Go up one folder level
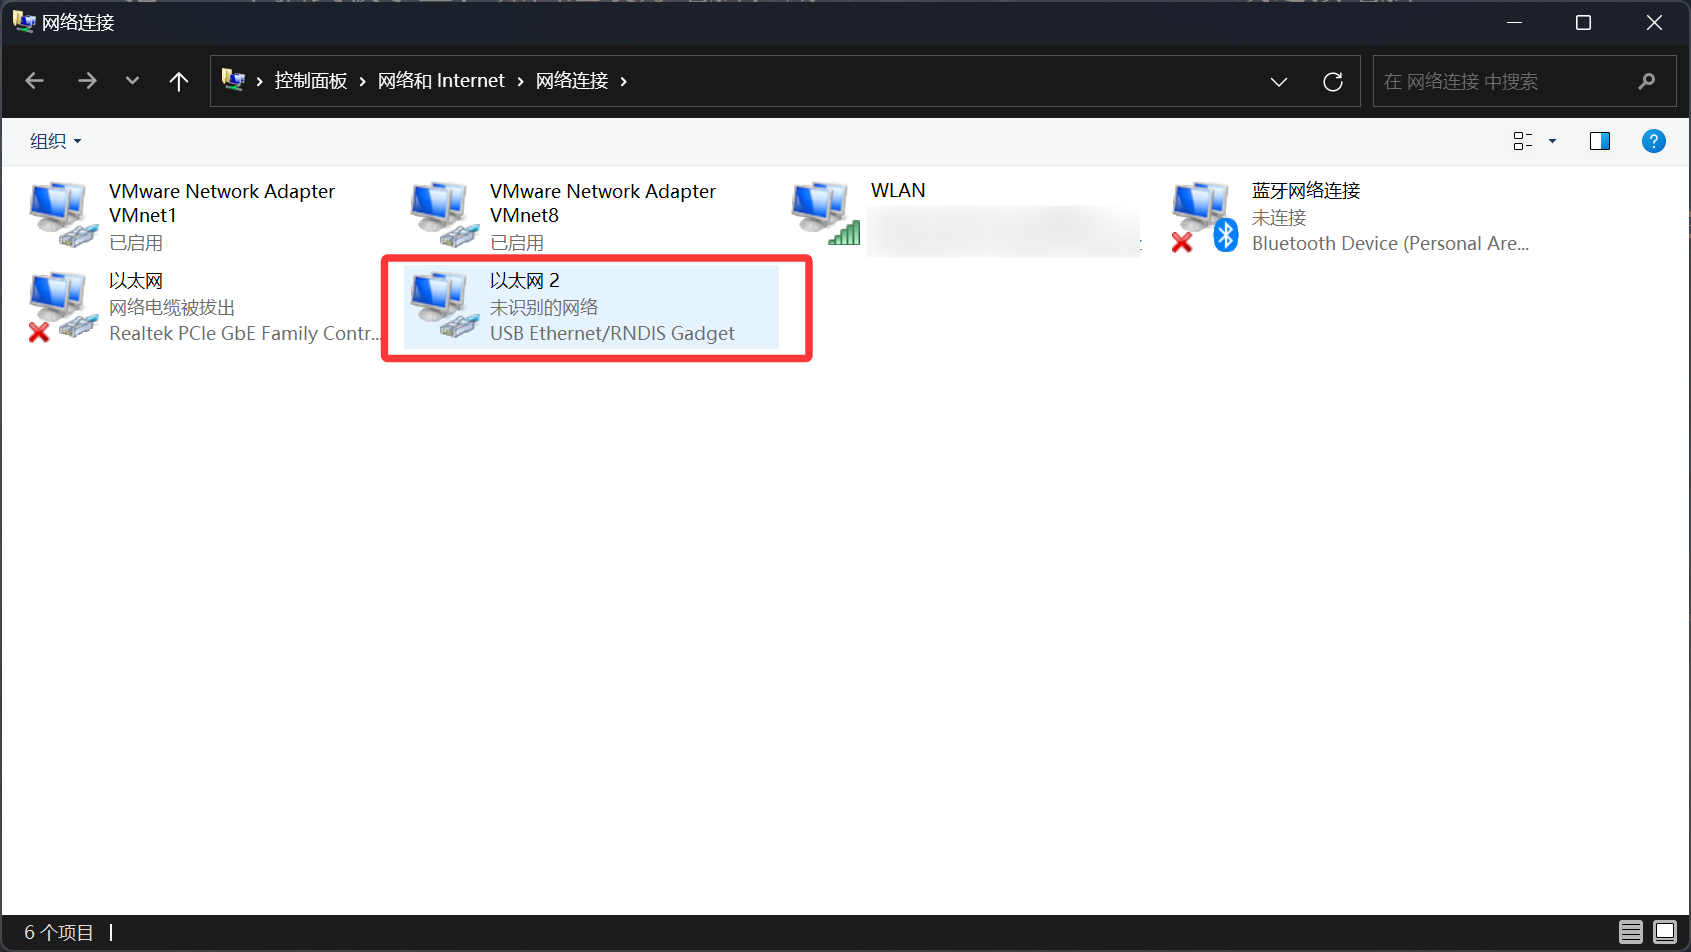The image size is (1691, 952). (x=179, y=82)
